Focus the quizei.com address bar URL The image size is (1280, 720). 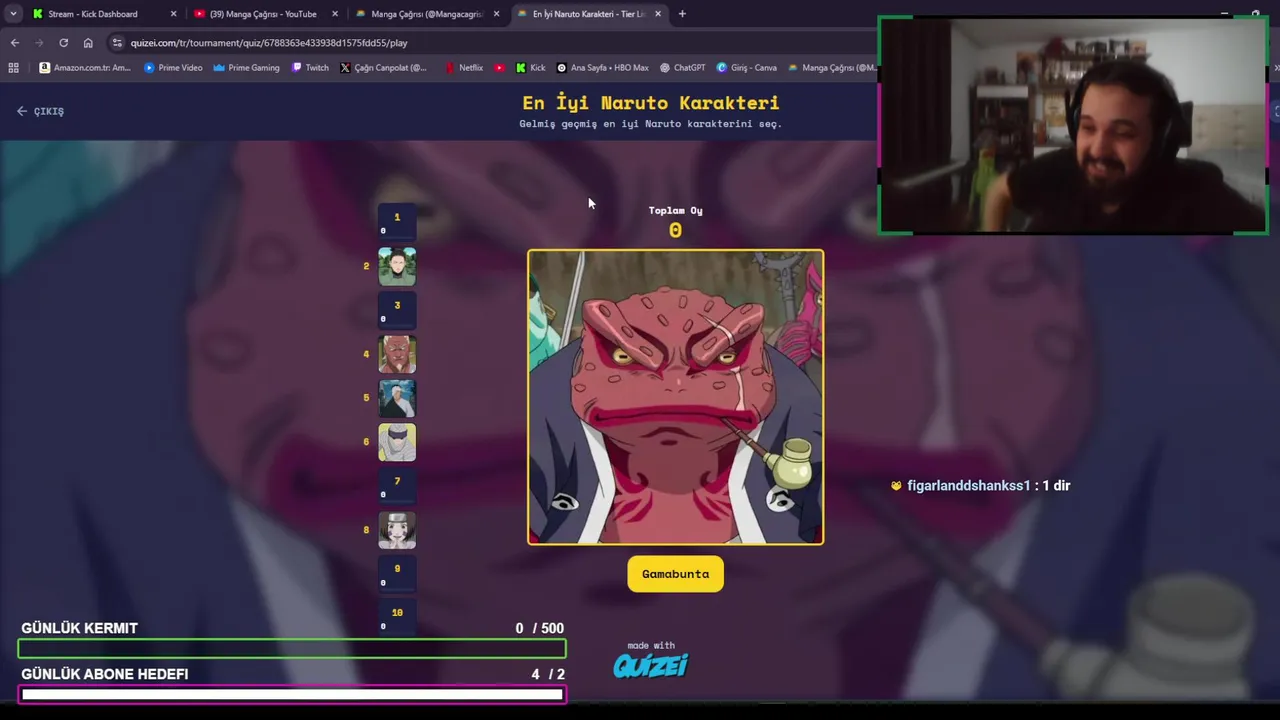coord(269,43)
